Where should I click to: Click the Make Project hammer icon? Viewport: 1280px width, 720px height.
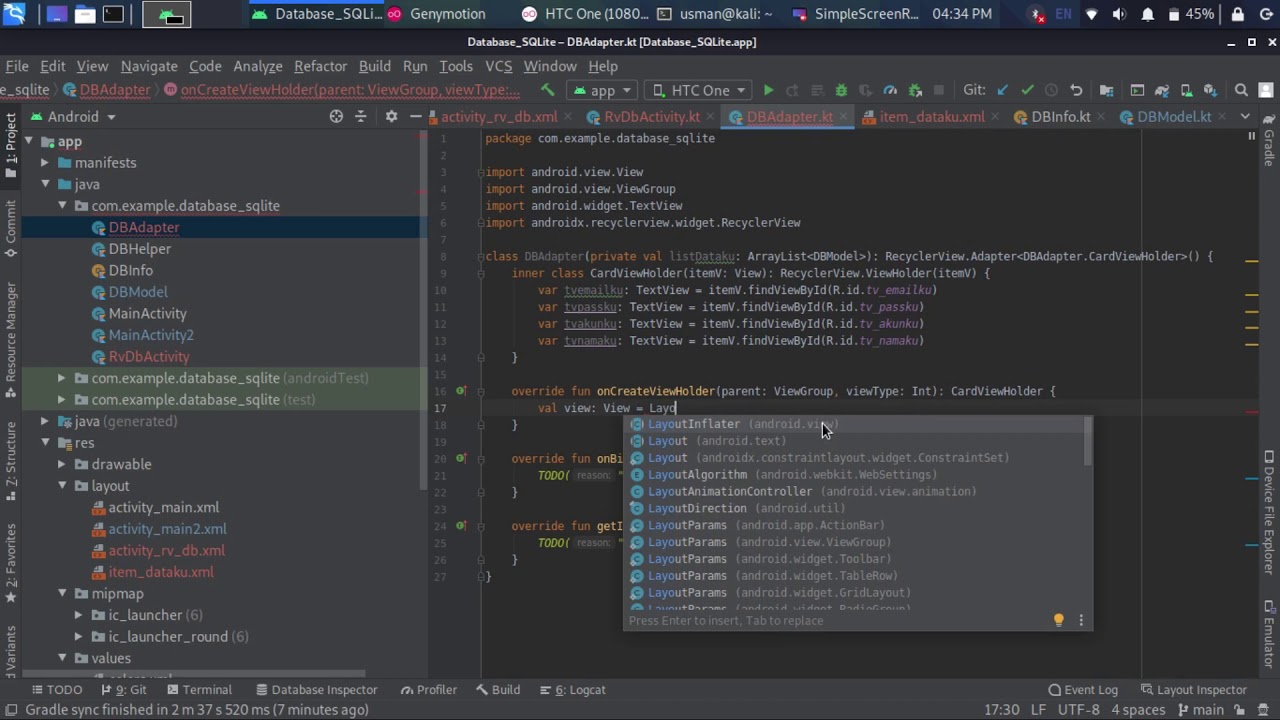(547, 90)
